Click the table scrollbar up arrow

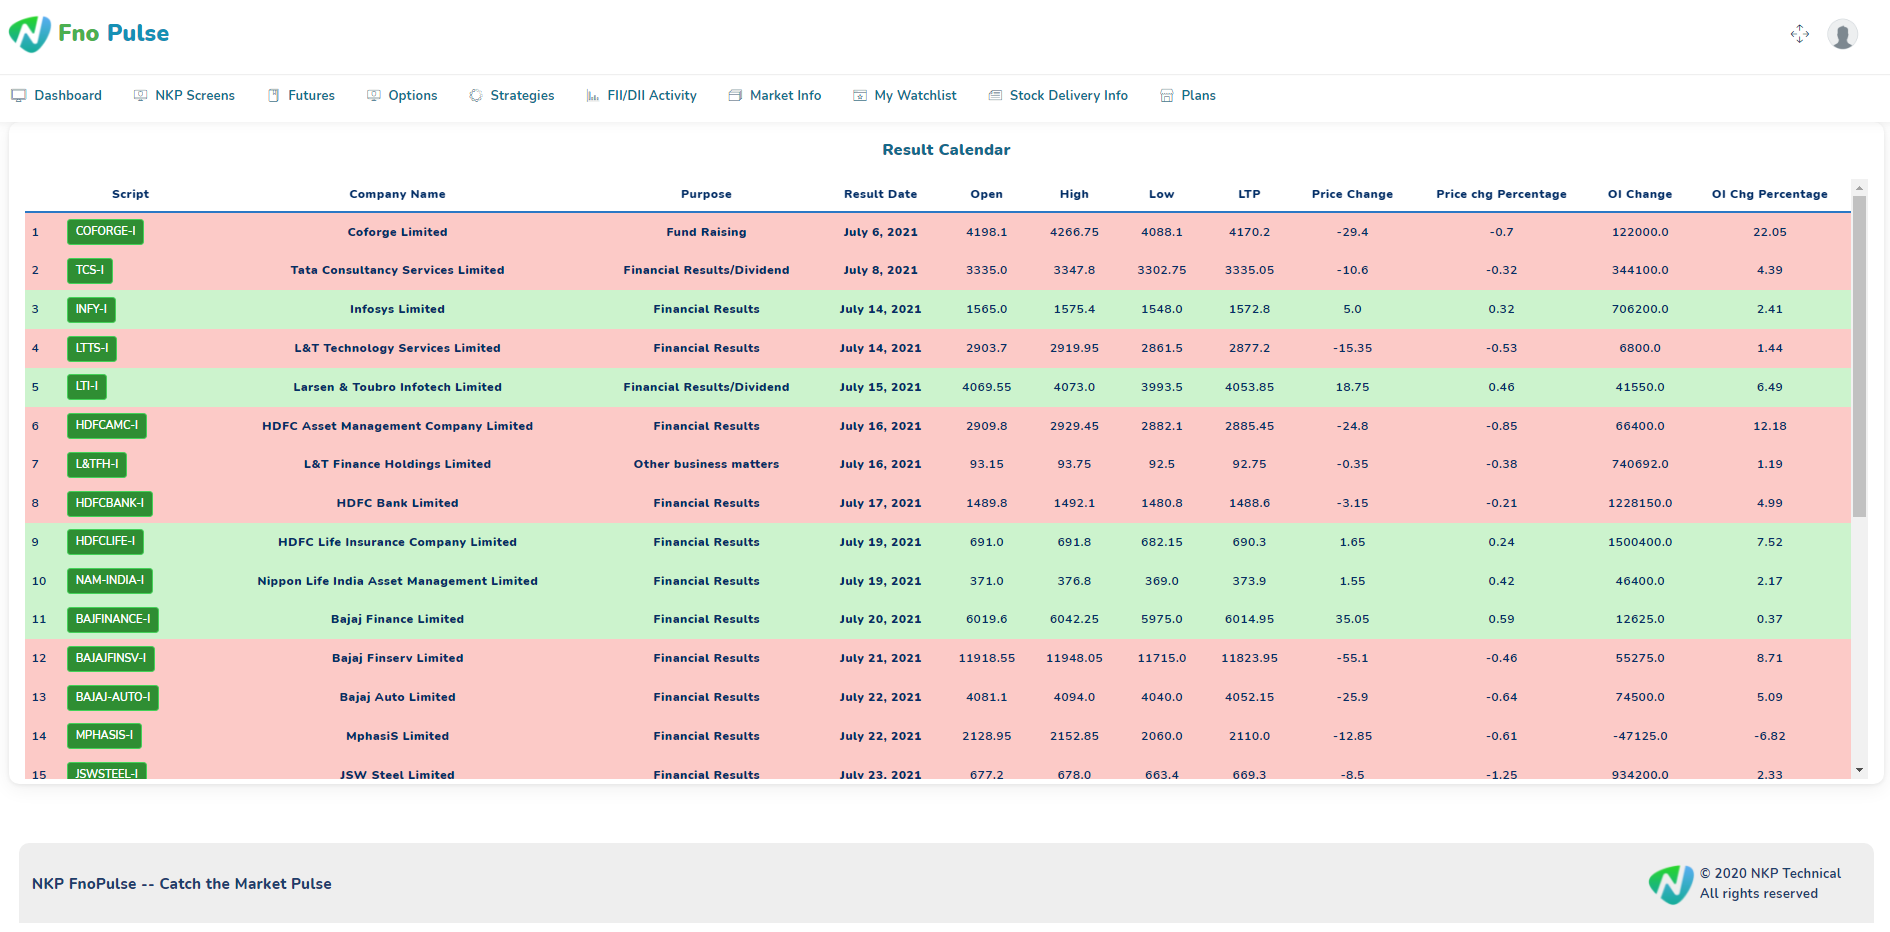click(x=1859, y=188)
